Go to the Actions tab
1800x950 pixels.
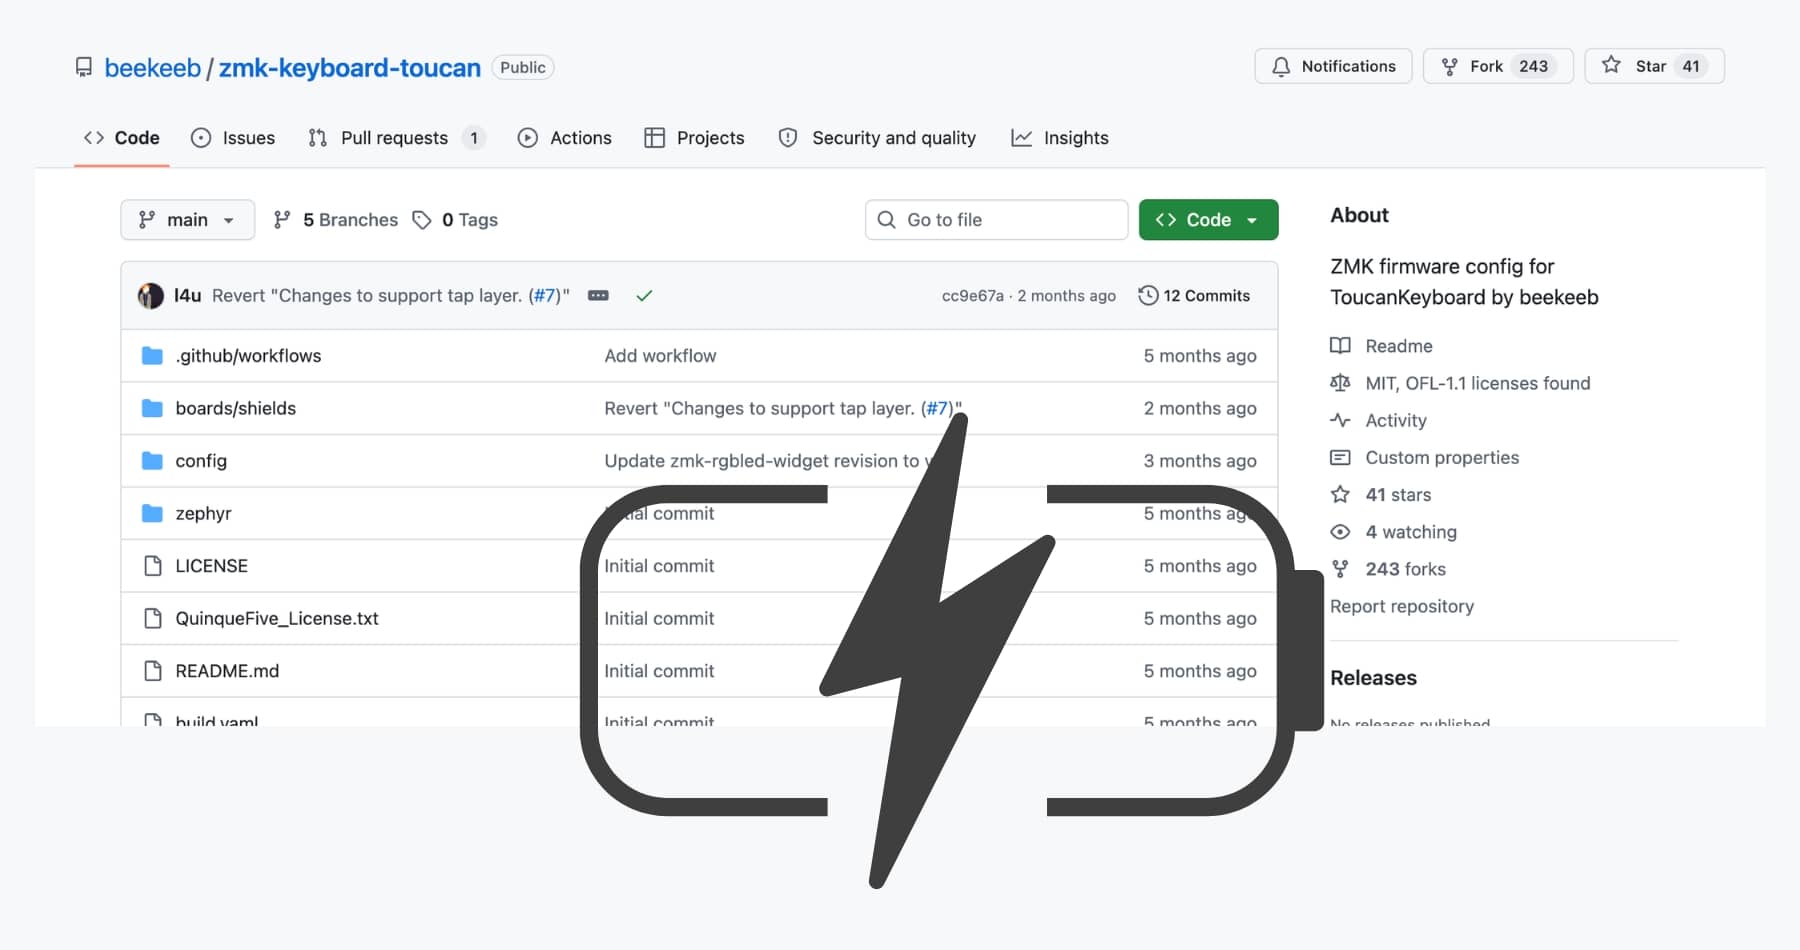565,138
